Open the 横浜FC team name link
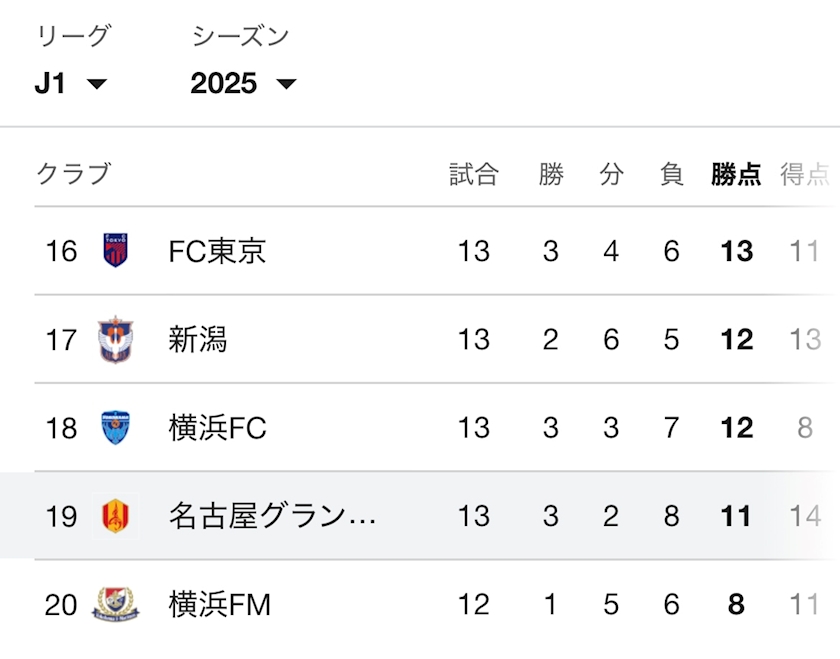The width and height of the screenshot is (840, 659). (217, 428)
